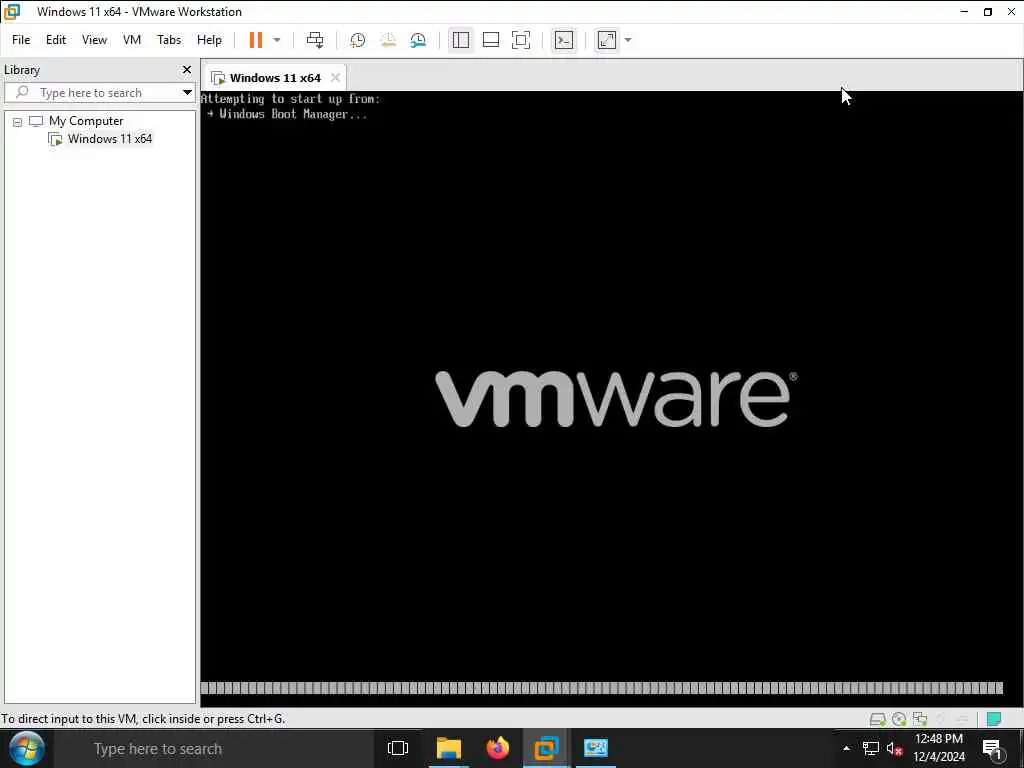Select My Computer in the library
Image resolution: width=1024 pixels, height=768 pixels.
tap(86, 121)
